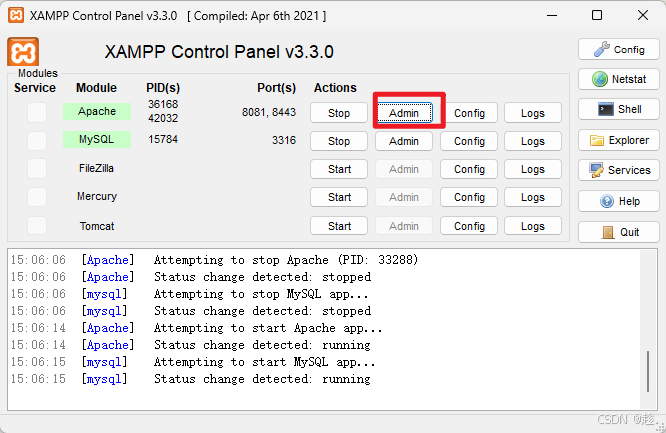
Task: Click Apache ports 8081, 8443
Action: tap(269, 112)
